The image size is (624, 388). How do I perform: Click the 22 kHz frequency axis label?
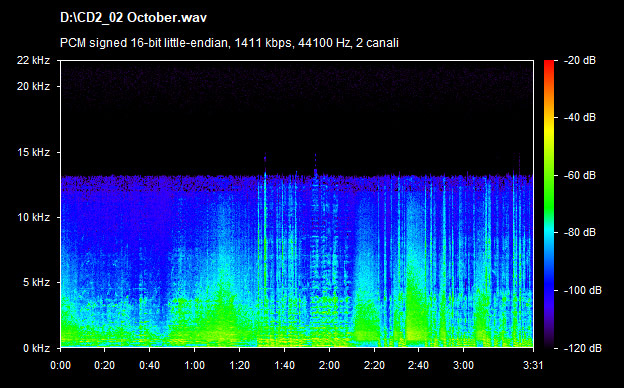(x=33, y=60)
